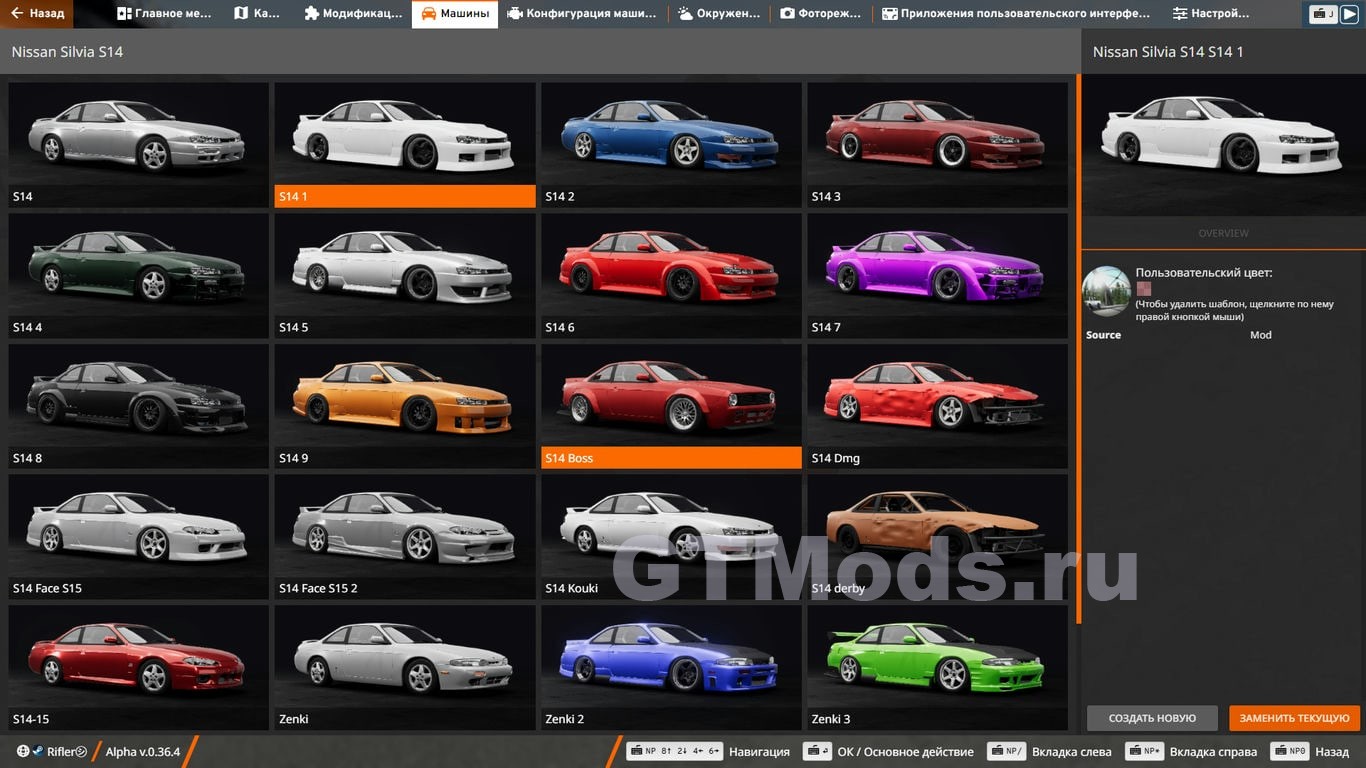This screenshot has height=768, width=1366.
Task: Switch to the Окружение tab
Action: click(719, 14)
